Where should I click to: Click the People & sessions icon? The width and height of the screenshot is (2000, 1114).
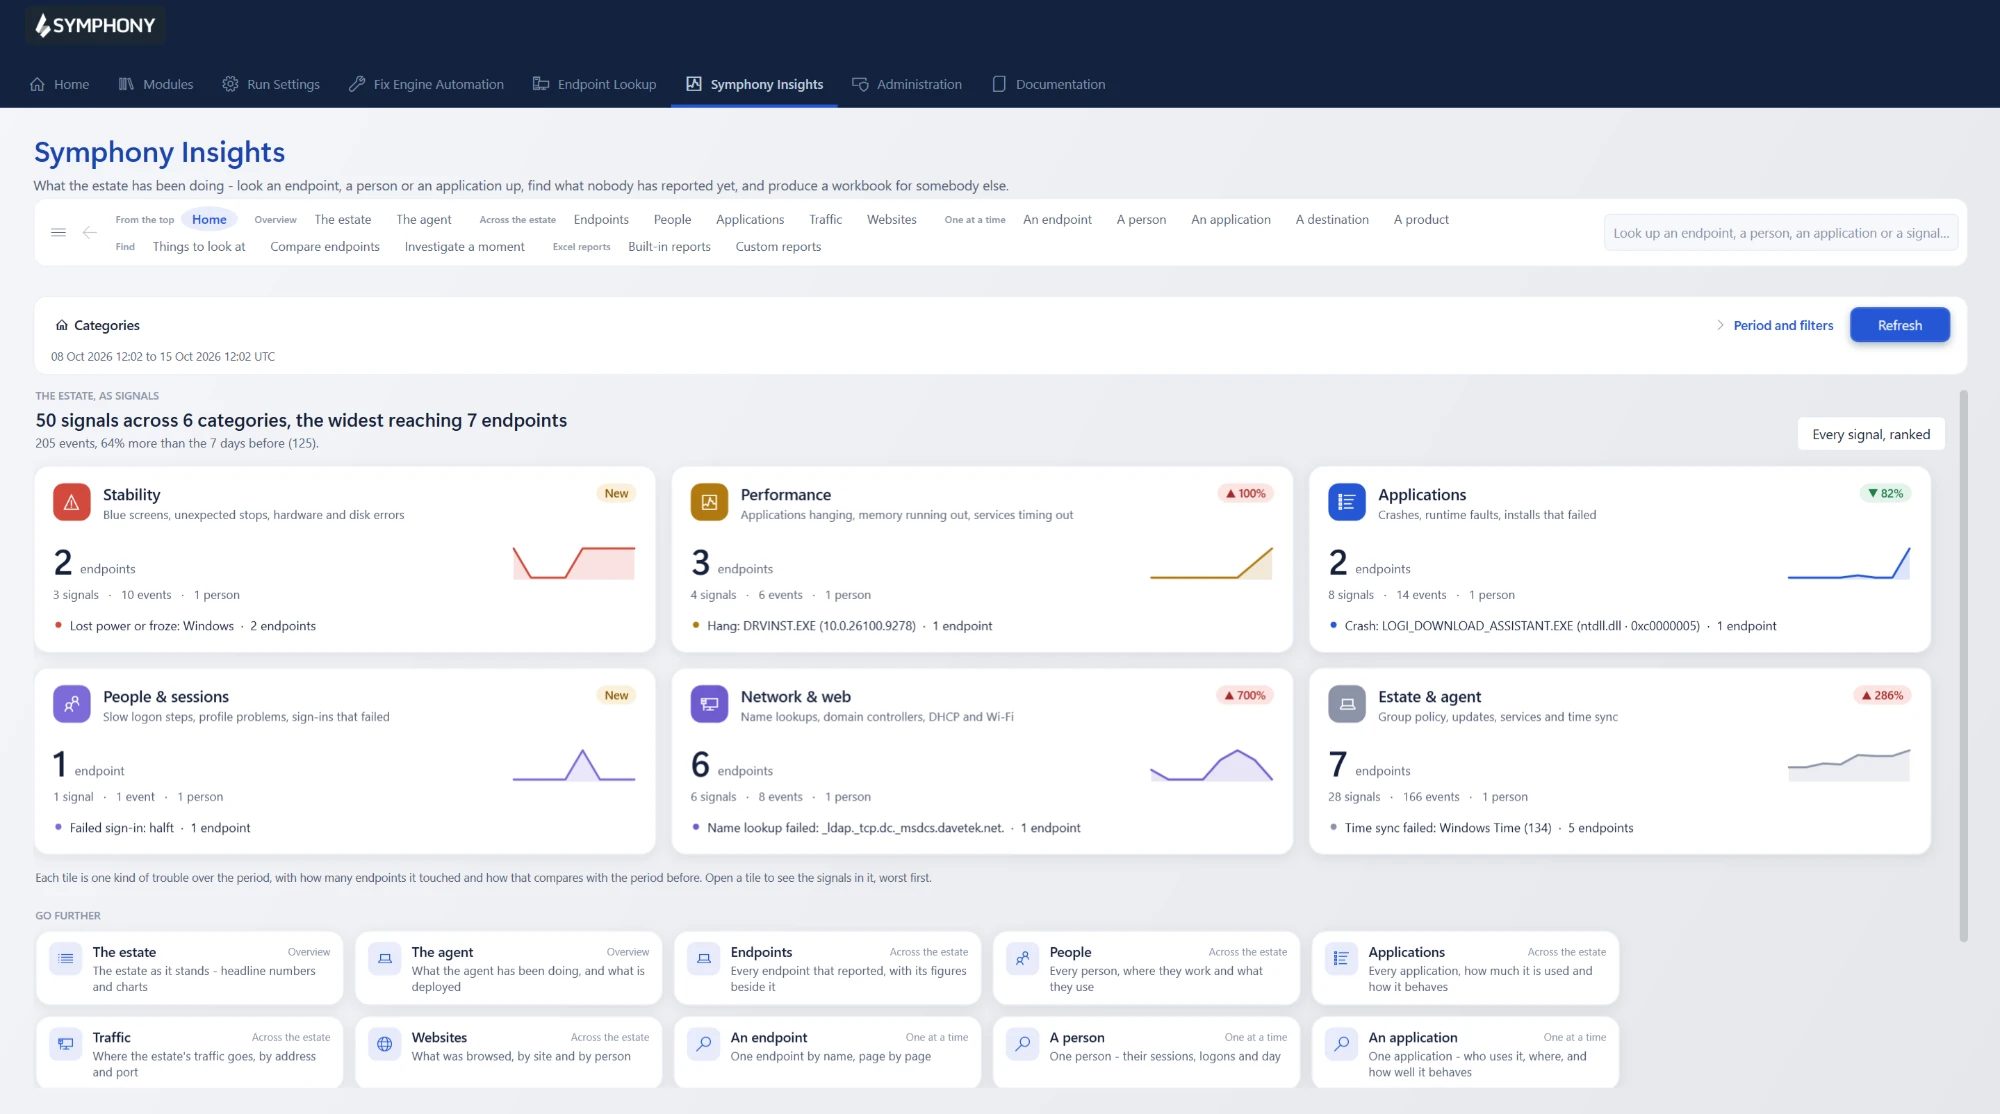coord(71,705)
